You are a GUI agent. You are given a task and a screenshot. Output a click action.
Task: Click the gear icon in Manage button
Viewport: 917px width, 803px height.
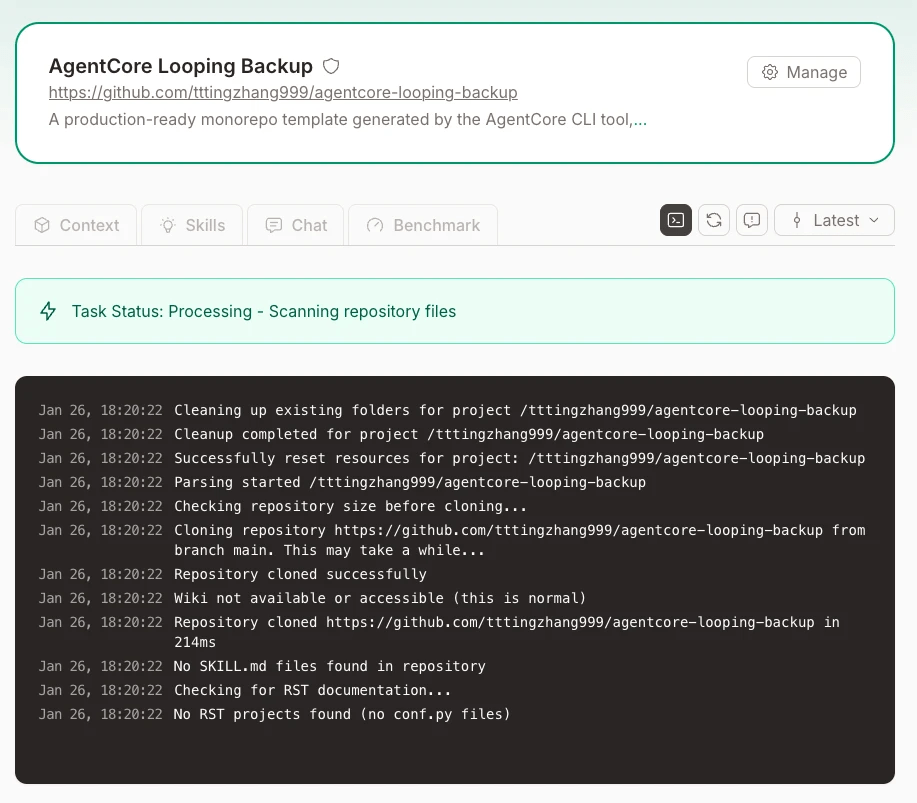click(770, 72)
